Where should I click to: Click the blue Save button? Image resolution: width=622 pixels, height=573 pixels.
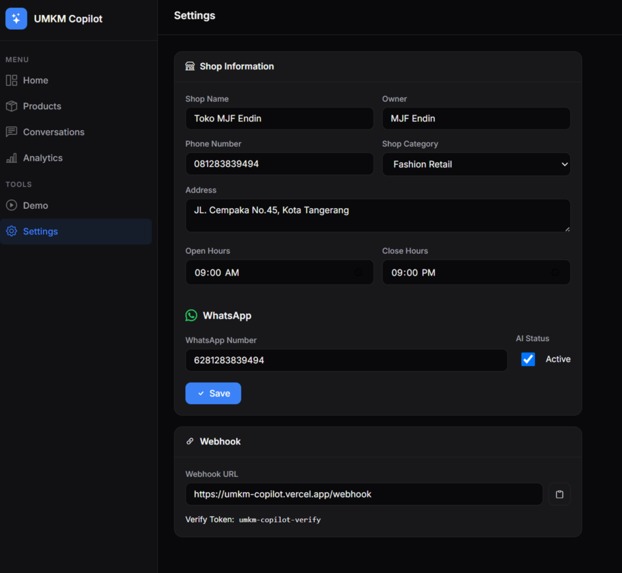pos(213,393)
